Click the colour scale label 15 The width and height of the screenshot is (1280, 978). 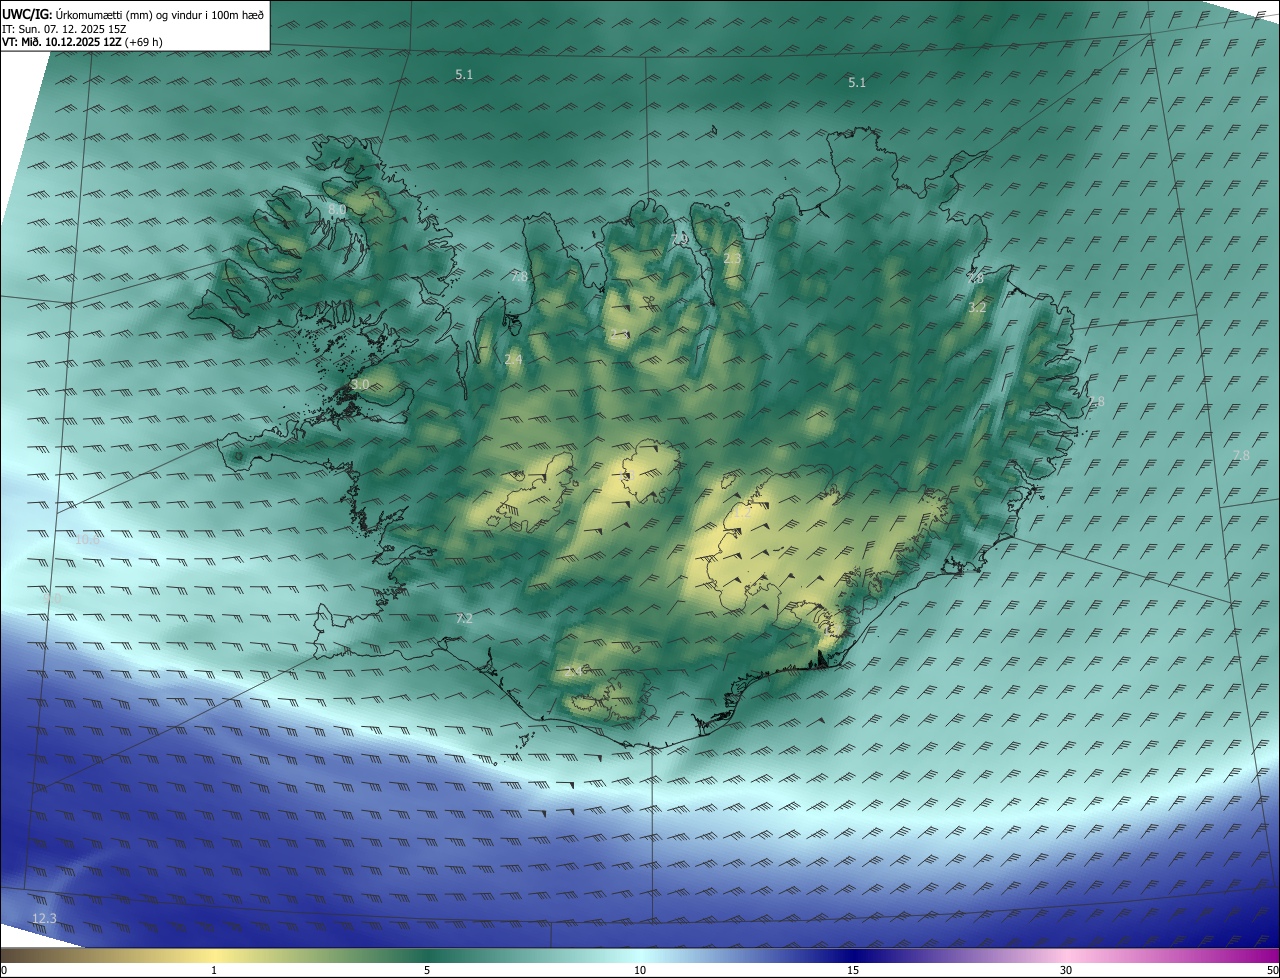[853, 970]
